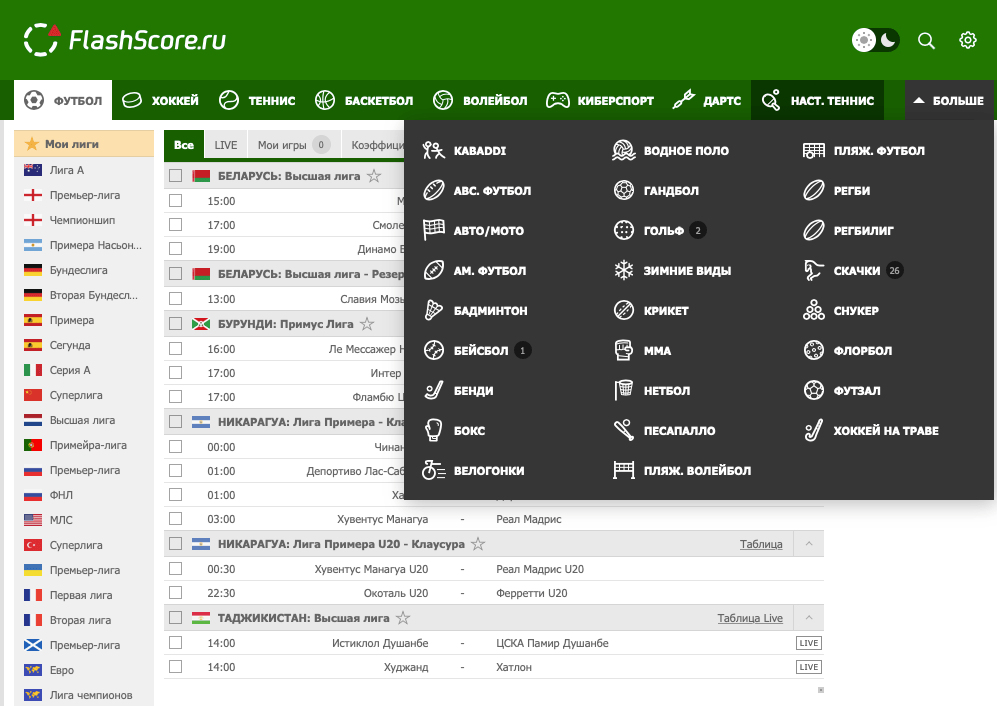Choose the Бокс boxing glove icon

tap(434, 431)
